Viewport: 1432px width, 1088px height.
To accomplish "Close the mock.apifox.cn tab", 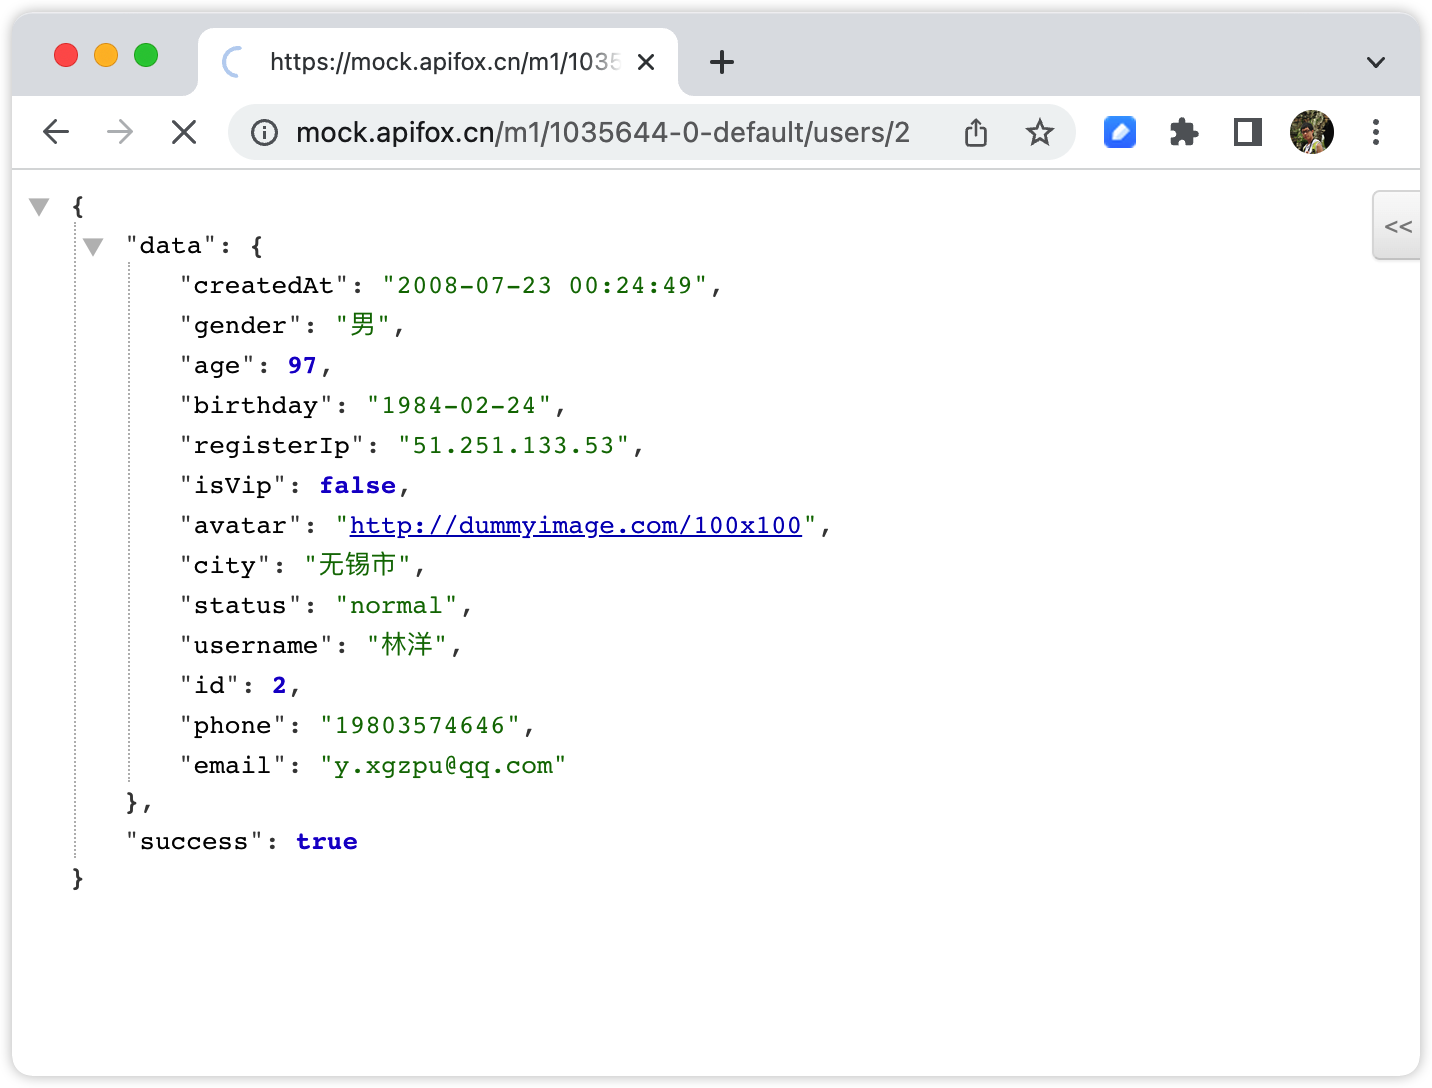I will [646, 62].
